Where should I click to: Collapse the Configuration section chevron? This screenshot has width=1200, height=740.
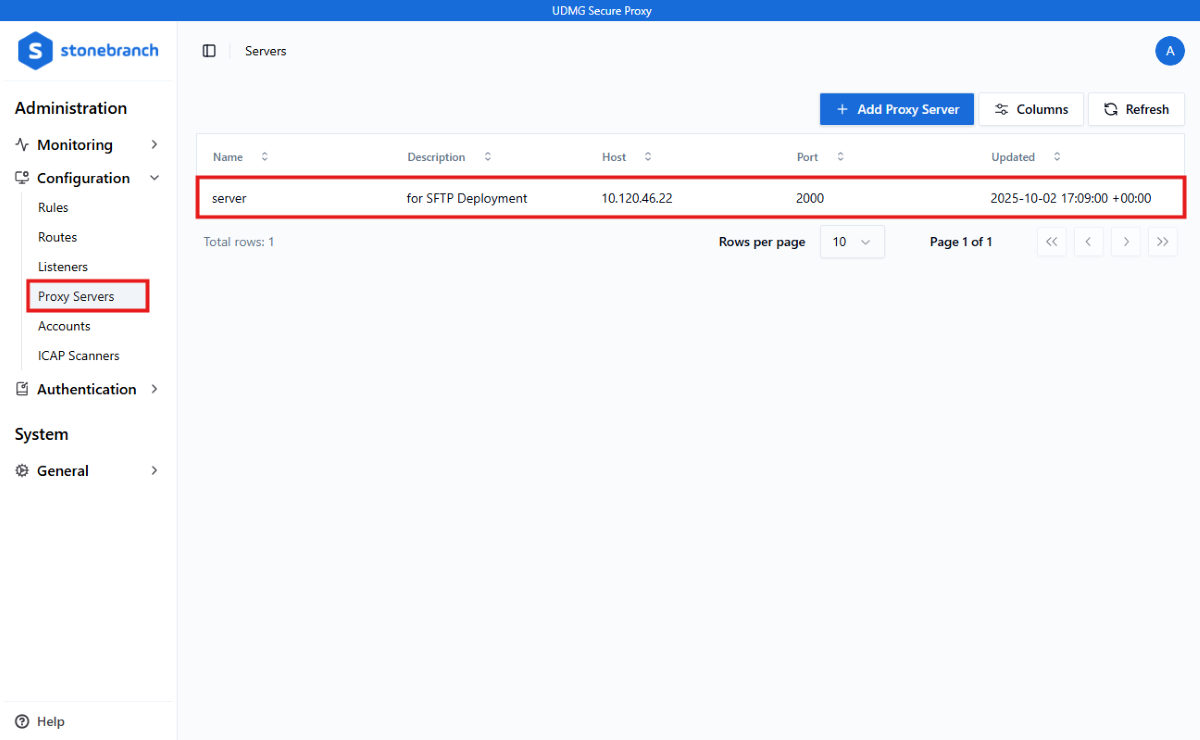[154, 177]
